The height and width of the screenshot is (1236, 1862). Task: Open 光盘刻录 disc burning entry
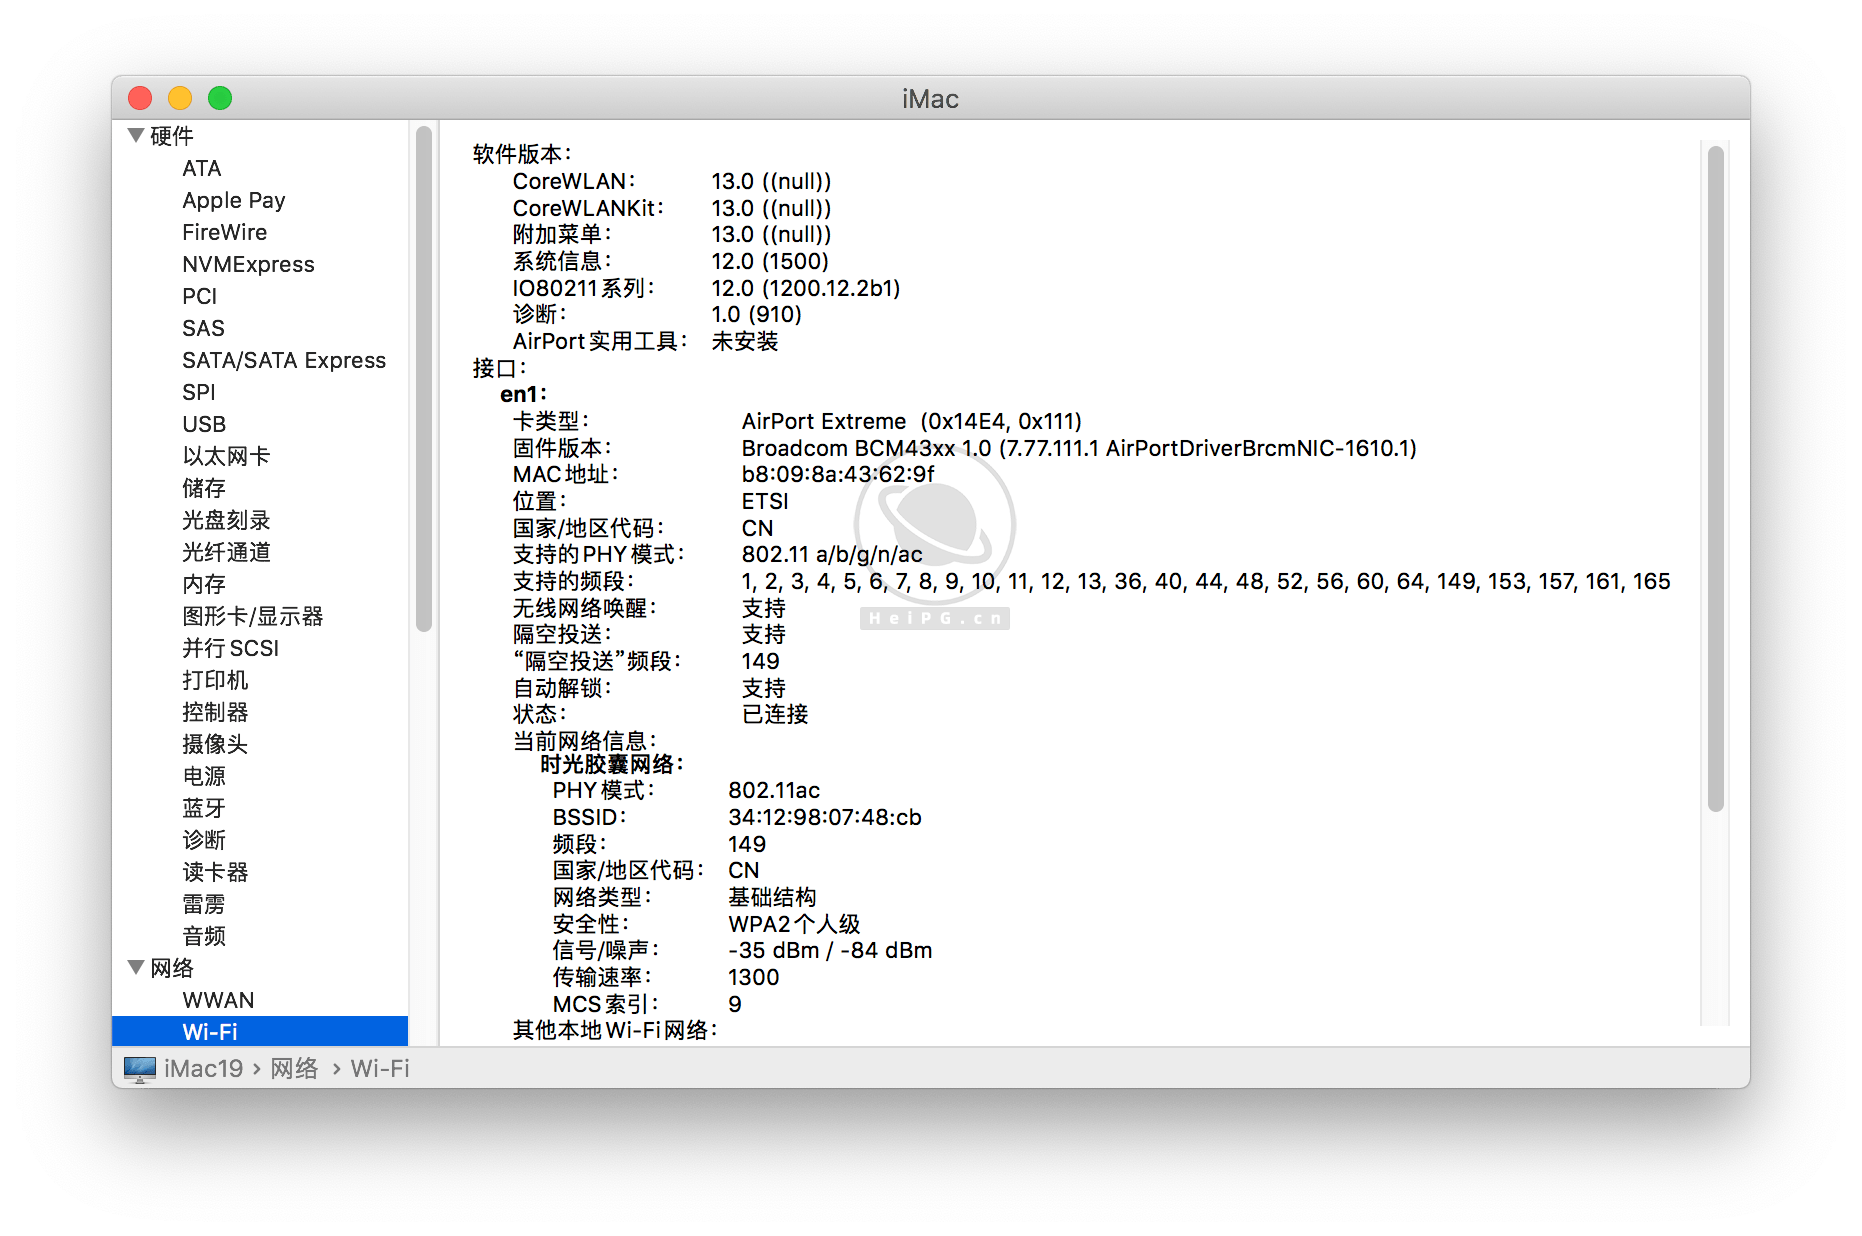[x=226, y=520]
